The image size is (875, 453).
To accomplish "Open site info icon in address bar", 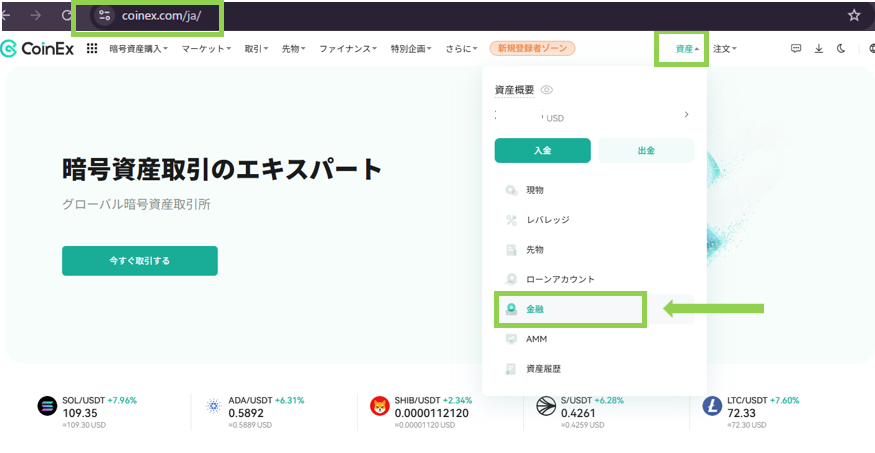I will tap(104, 16).
